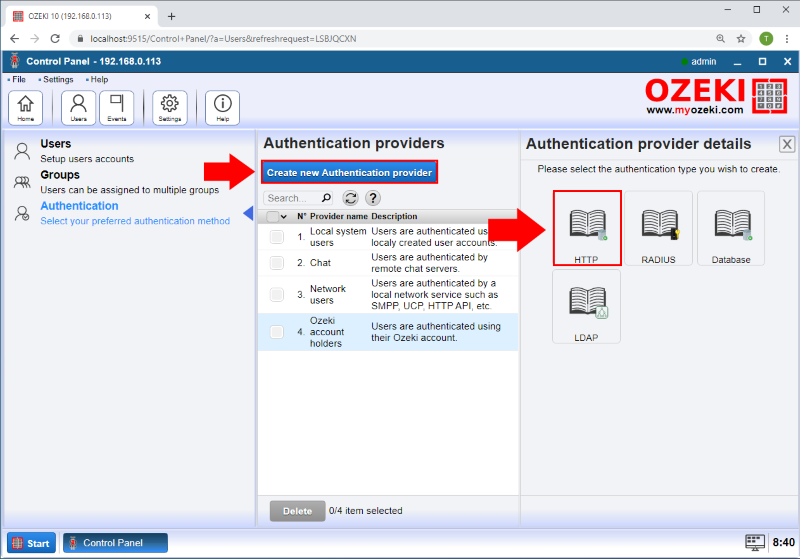This screenshot has width=800, height=559.
Task: Minimize the Control Panel inner window
Action: [737, 62]
